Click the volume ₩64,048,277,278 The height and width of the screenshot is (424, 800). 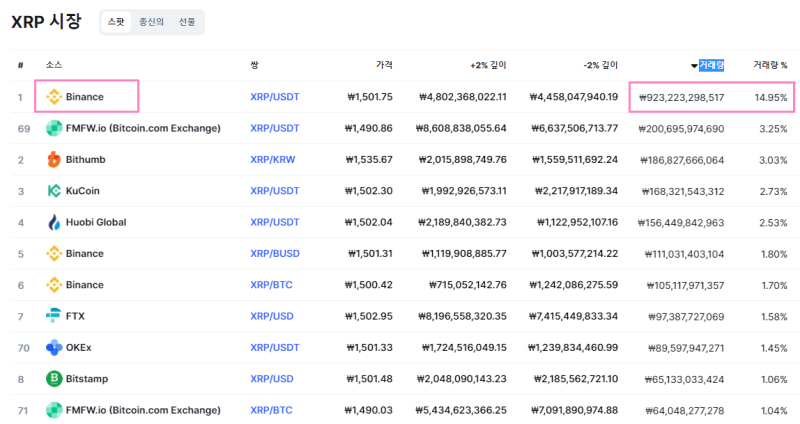685,411
